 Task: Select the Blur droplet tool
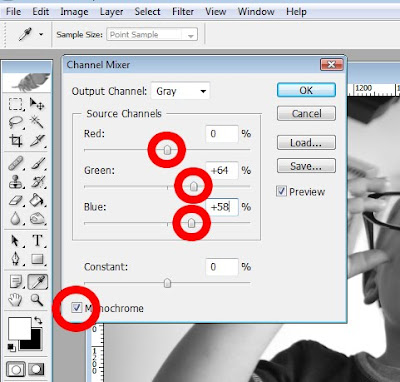[x=15, y=219]
